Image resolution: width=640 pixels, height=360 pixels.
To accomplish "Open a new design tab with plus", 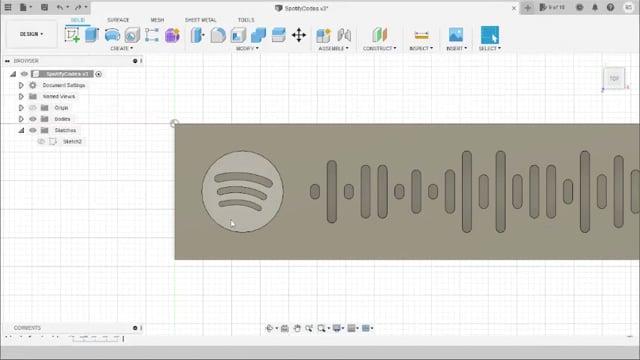I will (x=527, y=8).
